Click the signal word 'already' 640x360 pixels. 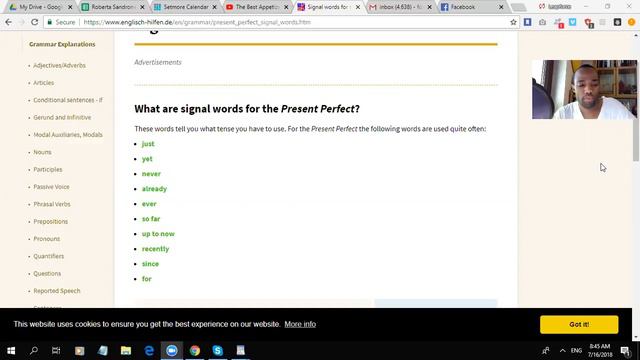point(154,189)
